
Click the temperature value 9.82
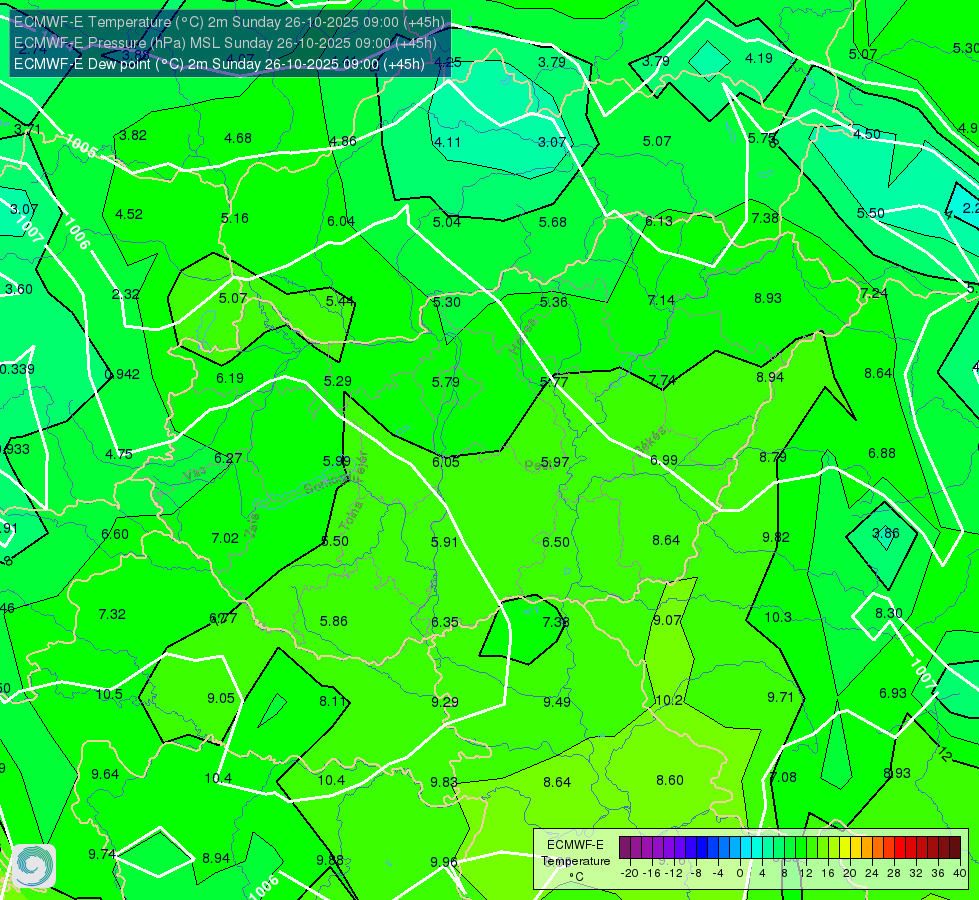point(775,537)
